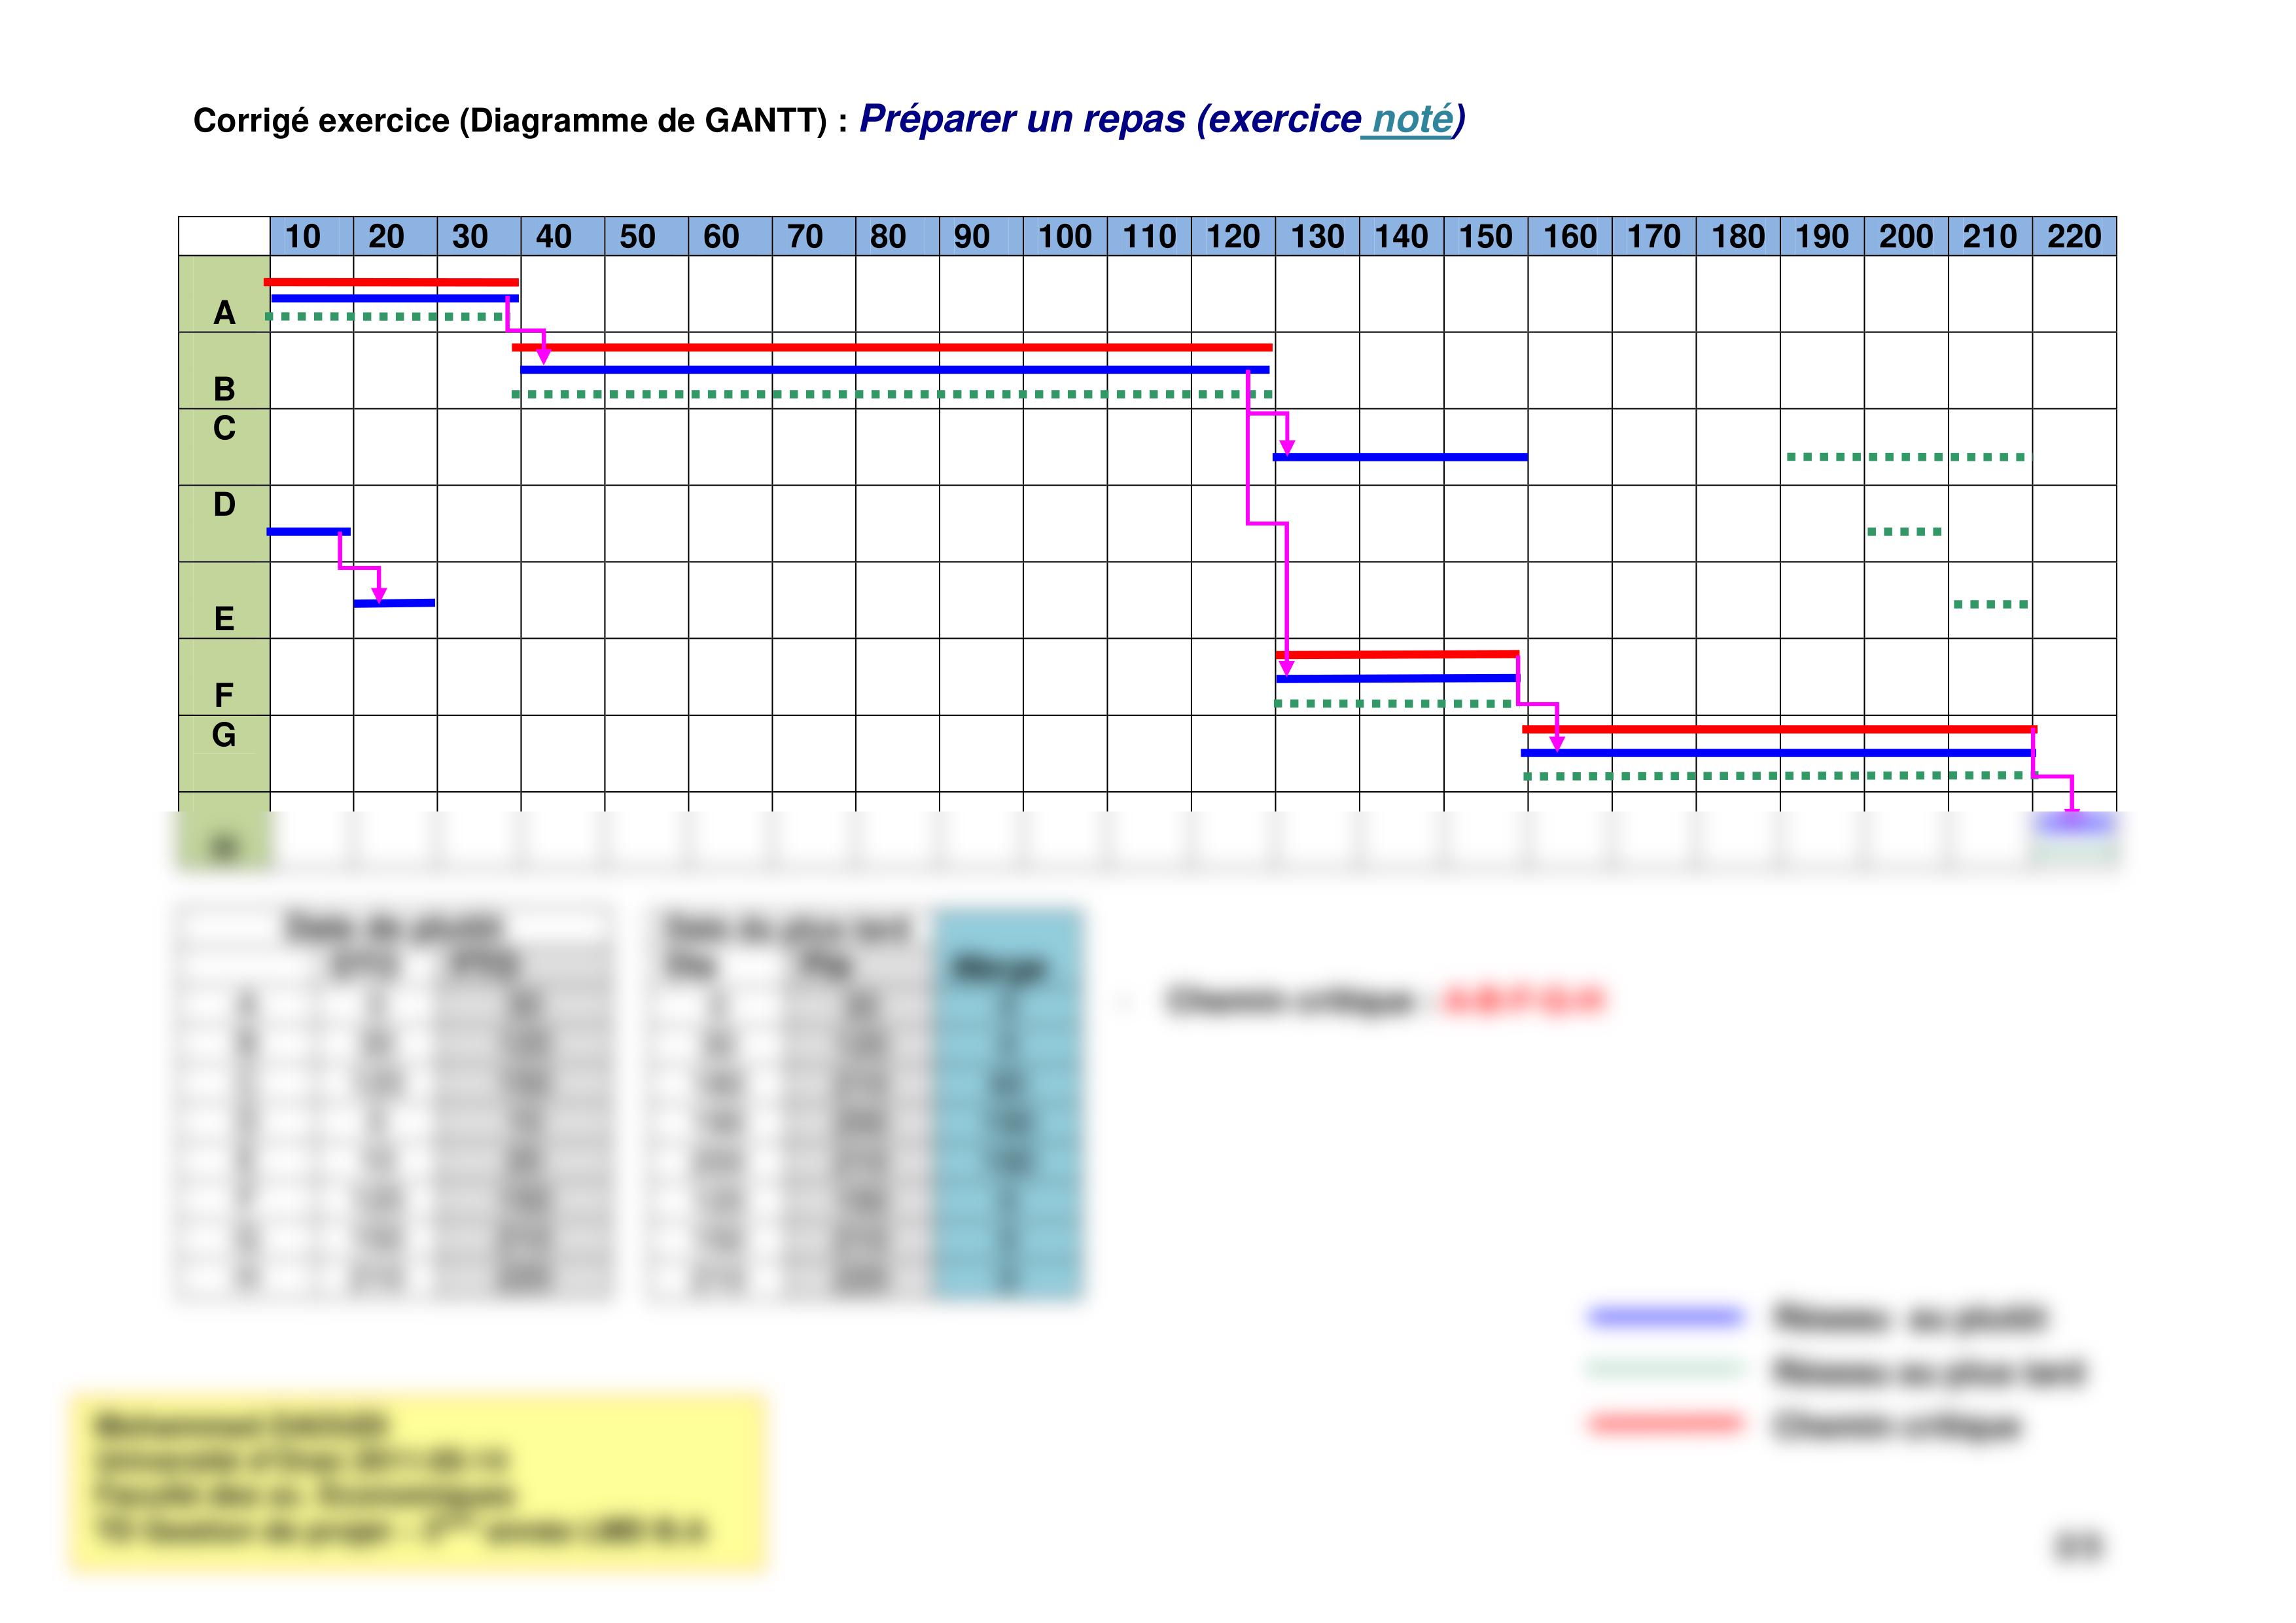Click the column header 200
The width and height of the screenshot is (2296, 1623).
coord(1907,237)
